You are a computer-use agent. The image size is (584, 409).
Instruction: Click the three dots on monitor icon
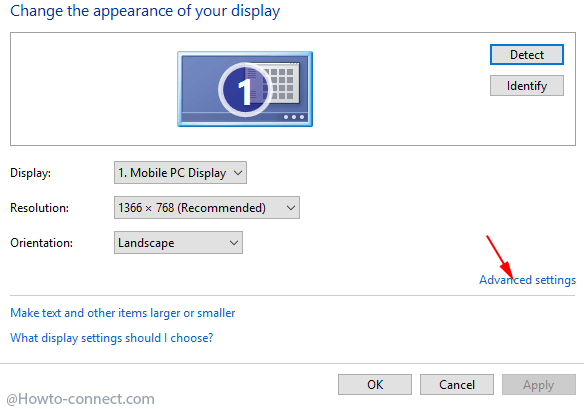294,117
